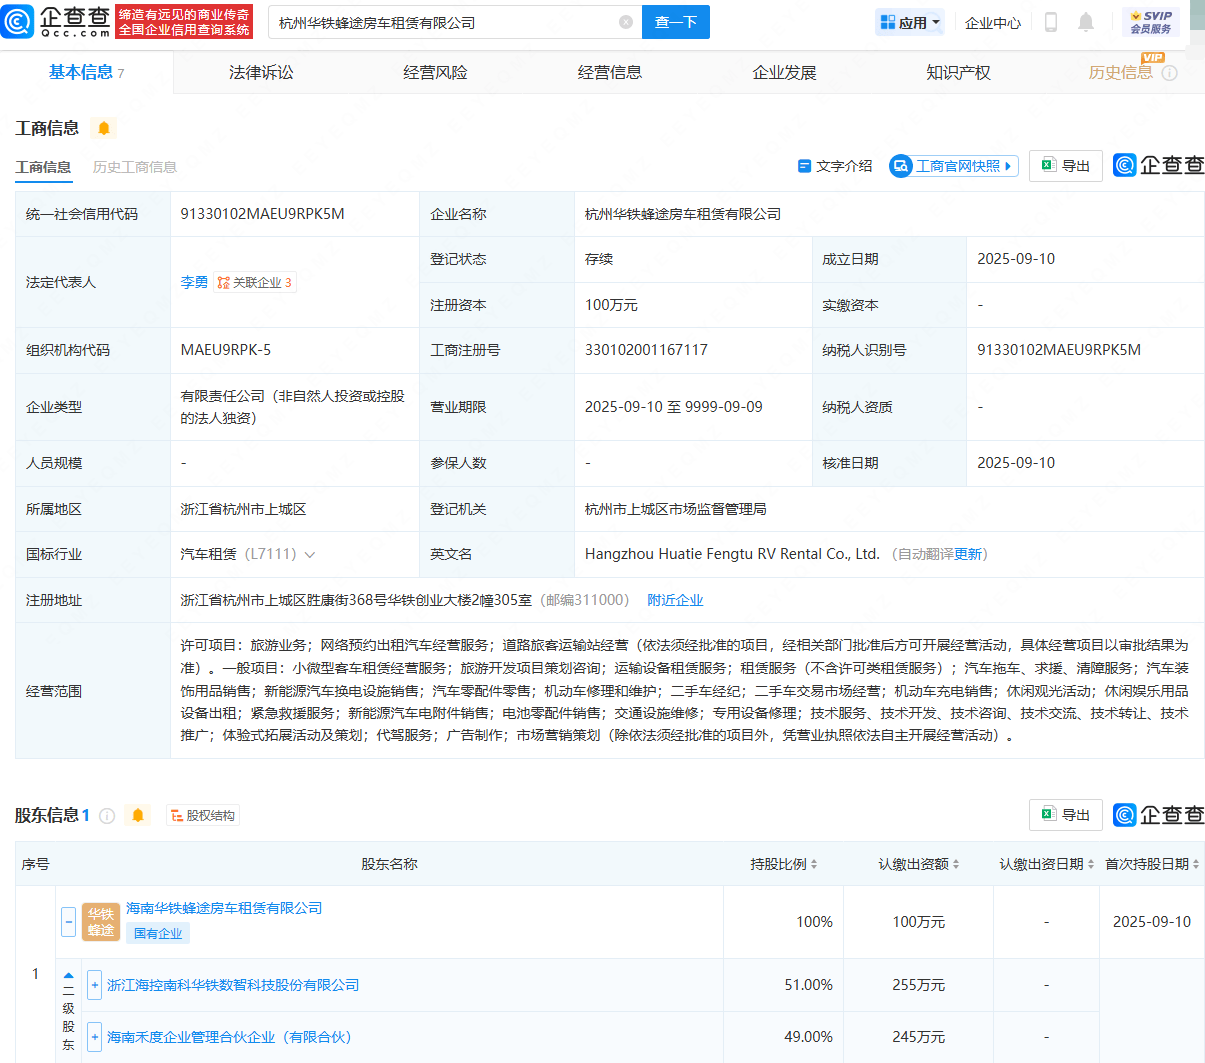Click the 国有企业 tag
1205x1063 pixels.
(158, 933)
